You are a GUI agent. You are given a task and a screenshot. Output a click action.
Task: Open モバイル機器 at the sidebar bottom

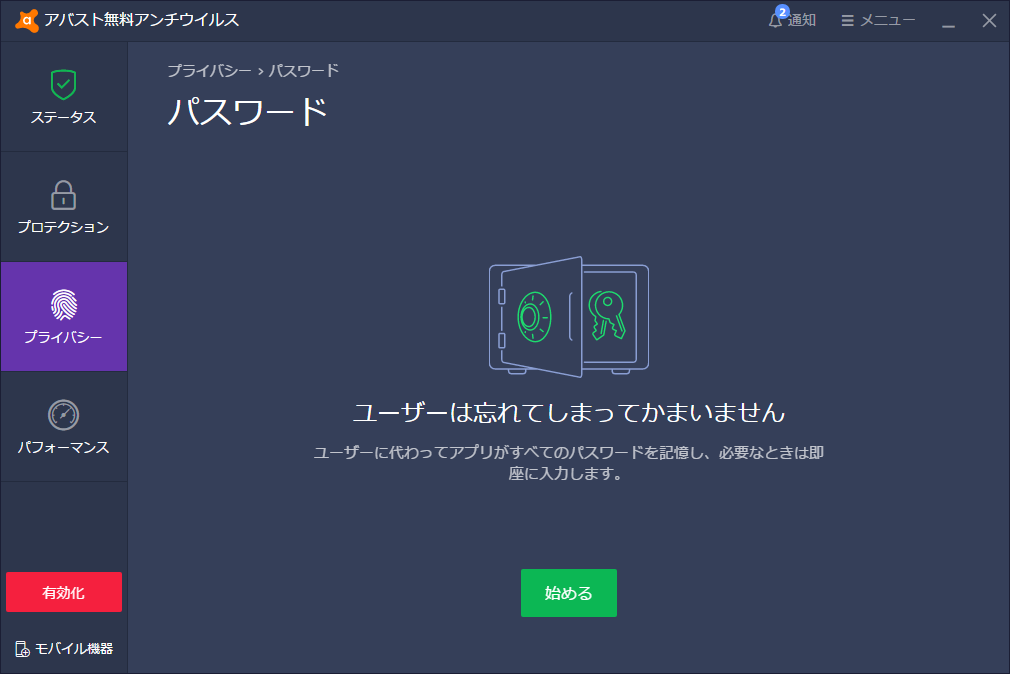pos(63,648)
